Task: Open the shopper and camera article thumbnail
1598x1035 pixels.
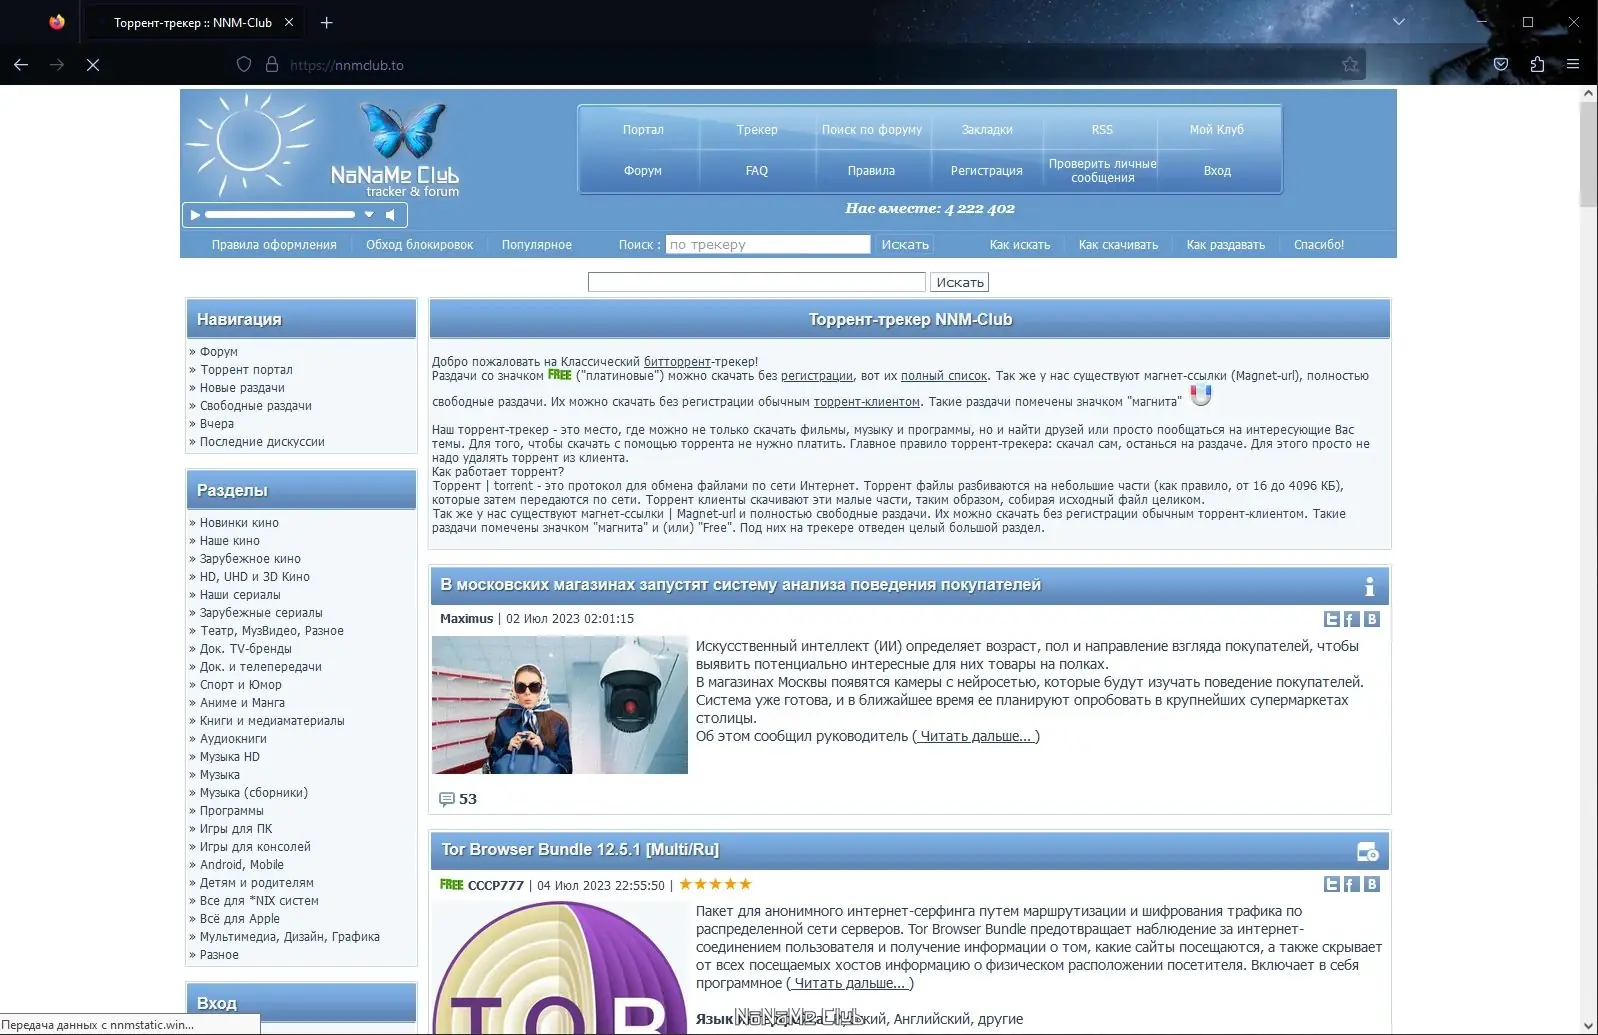Action: pyautogui.click(x=560, y=705)
